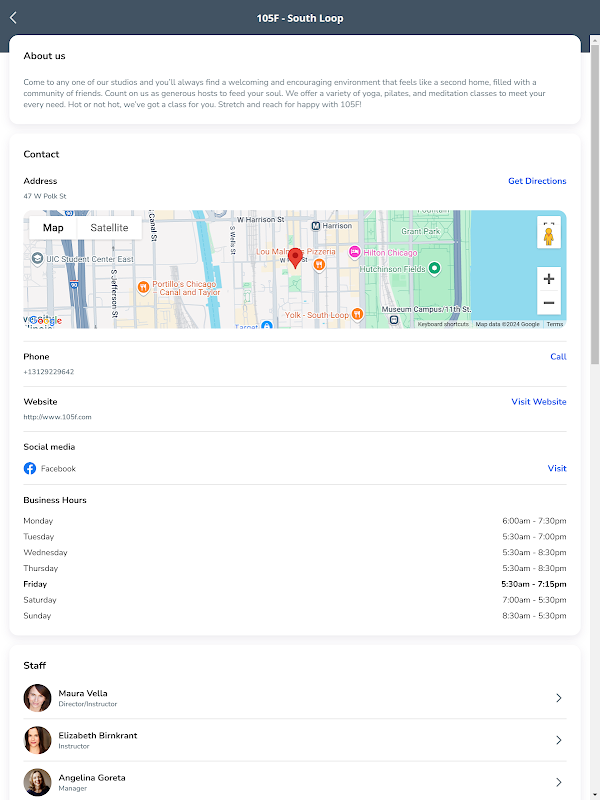The image size is (600, 800).
Task: Call the studio phone number
Action: pyautogui.click(x=558, y=357)
